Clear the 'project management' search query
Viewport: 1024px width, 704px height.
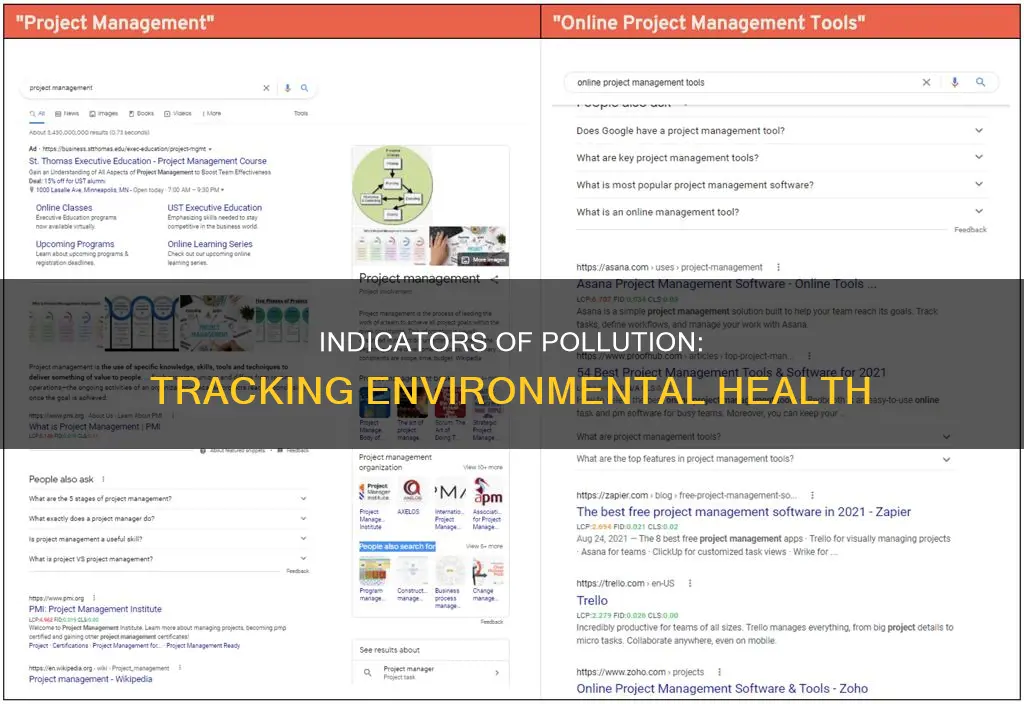point(266,88)
